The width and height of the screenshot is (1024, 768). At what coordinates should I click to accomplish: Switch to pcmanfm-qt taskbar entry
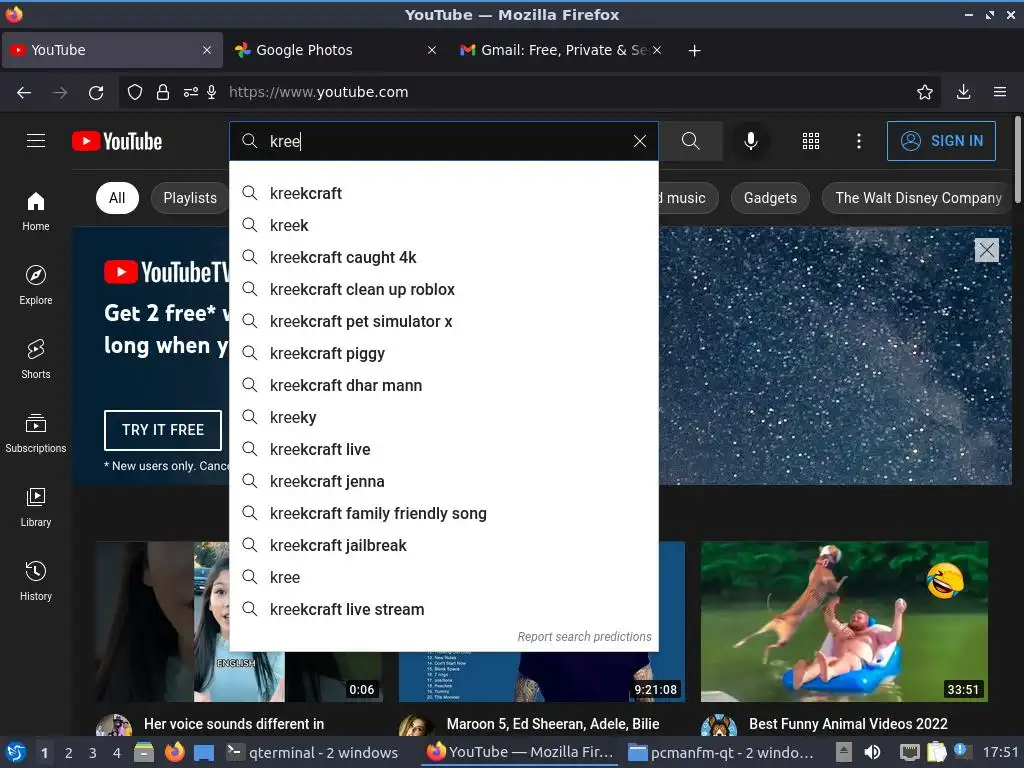722,753
